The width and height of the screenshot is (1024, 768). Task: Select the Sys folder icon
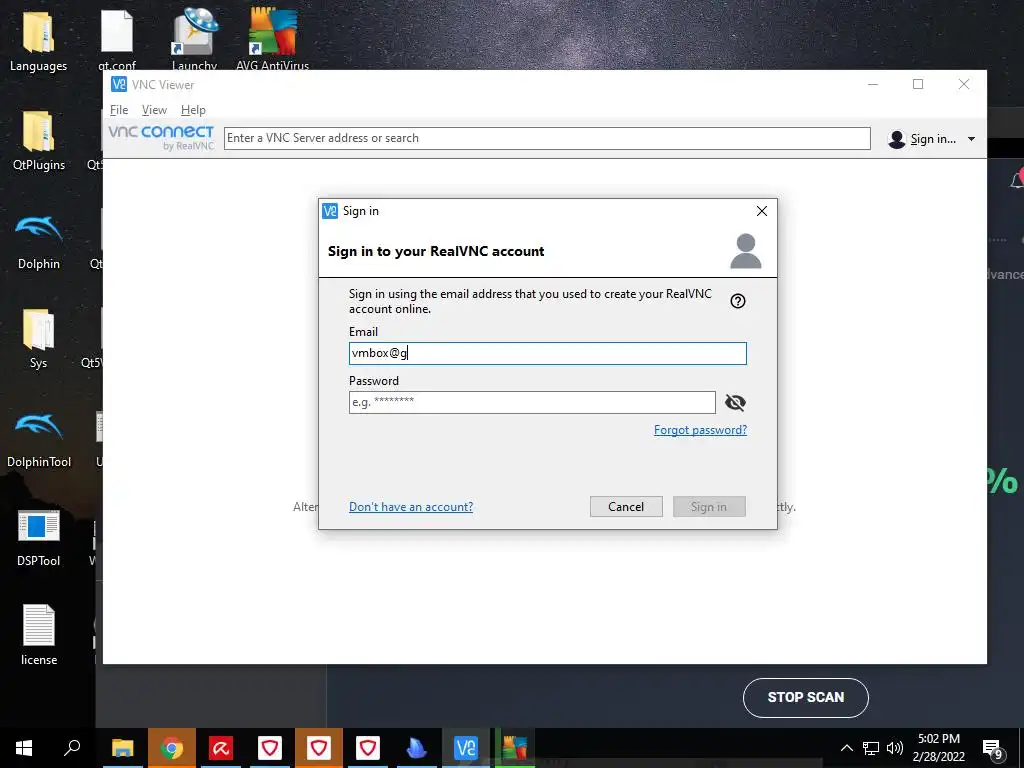click(39, 338)
